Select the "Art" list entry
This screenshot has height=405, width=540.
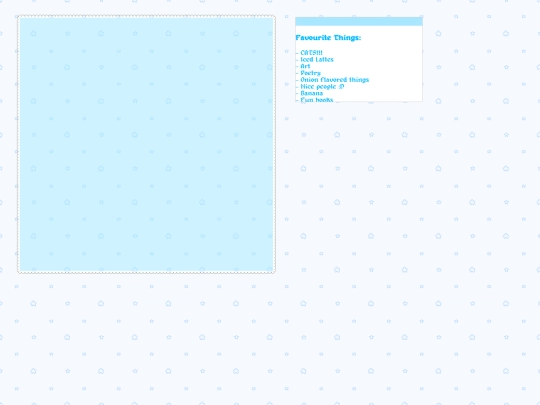(x=305, y=66)
